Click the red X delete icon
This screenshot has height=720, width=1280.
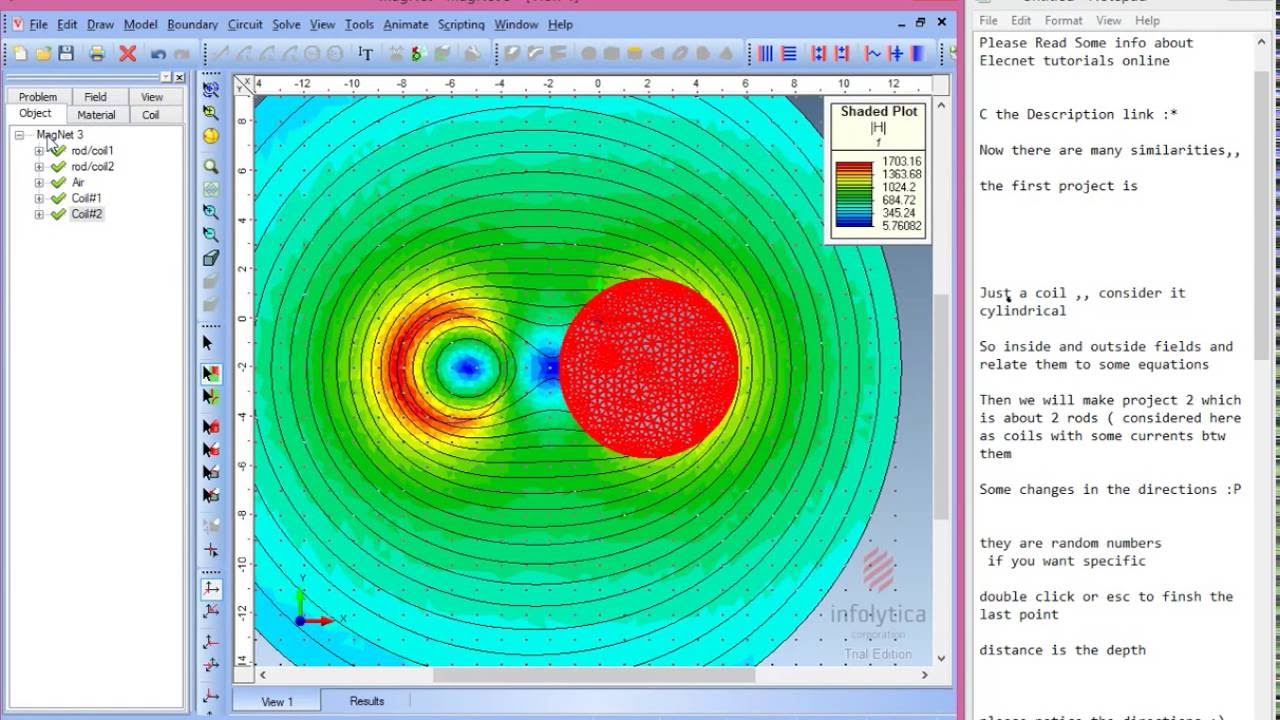pyautogui.click(x=128, y=53)
